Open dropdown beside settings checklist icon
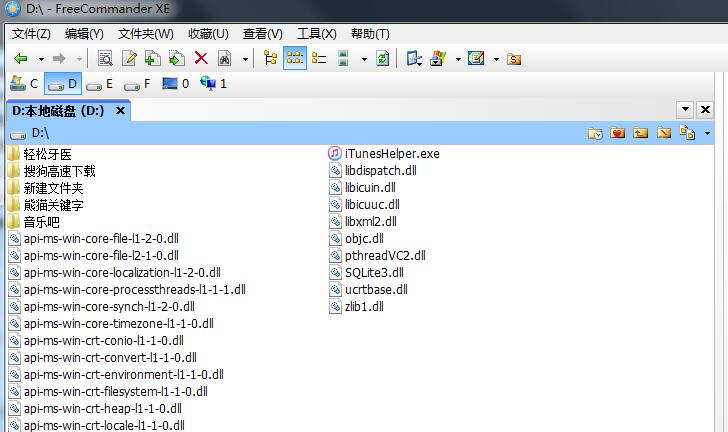 pyautogui.click(x=496, y=59)
